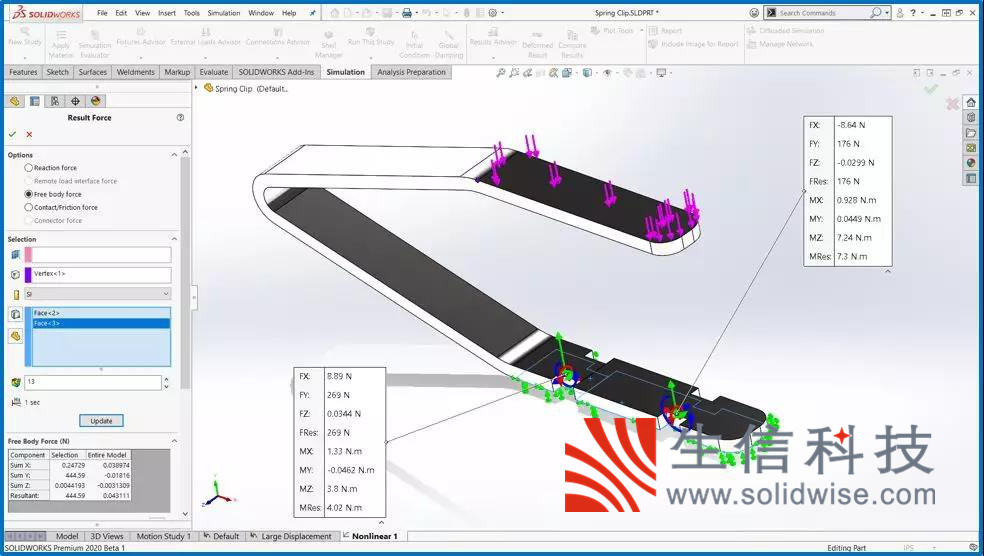The width and height of the screenshot is (984, 556).
Task: Open the SI units dropdown
Action: tap(97, 294)
